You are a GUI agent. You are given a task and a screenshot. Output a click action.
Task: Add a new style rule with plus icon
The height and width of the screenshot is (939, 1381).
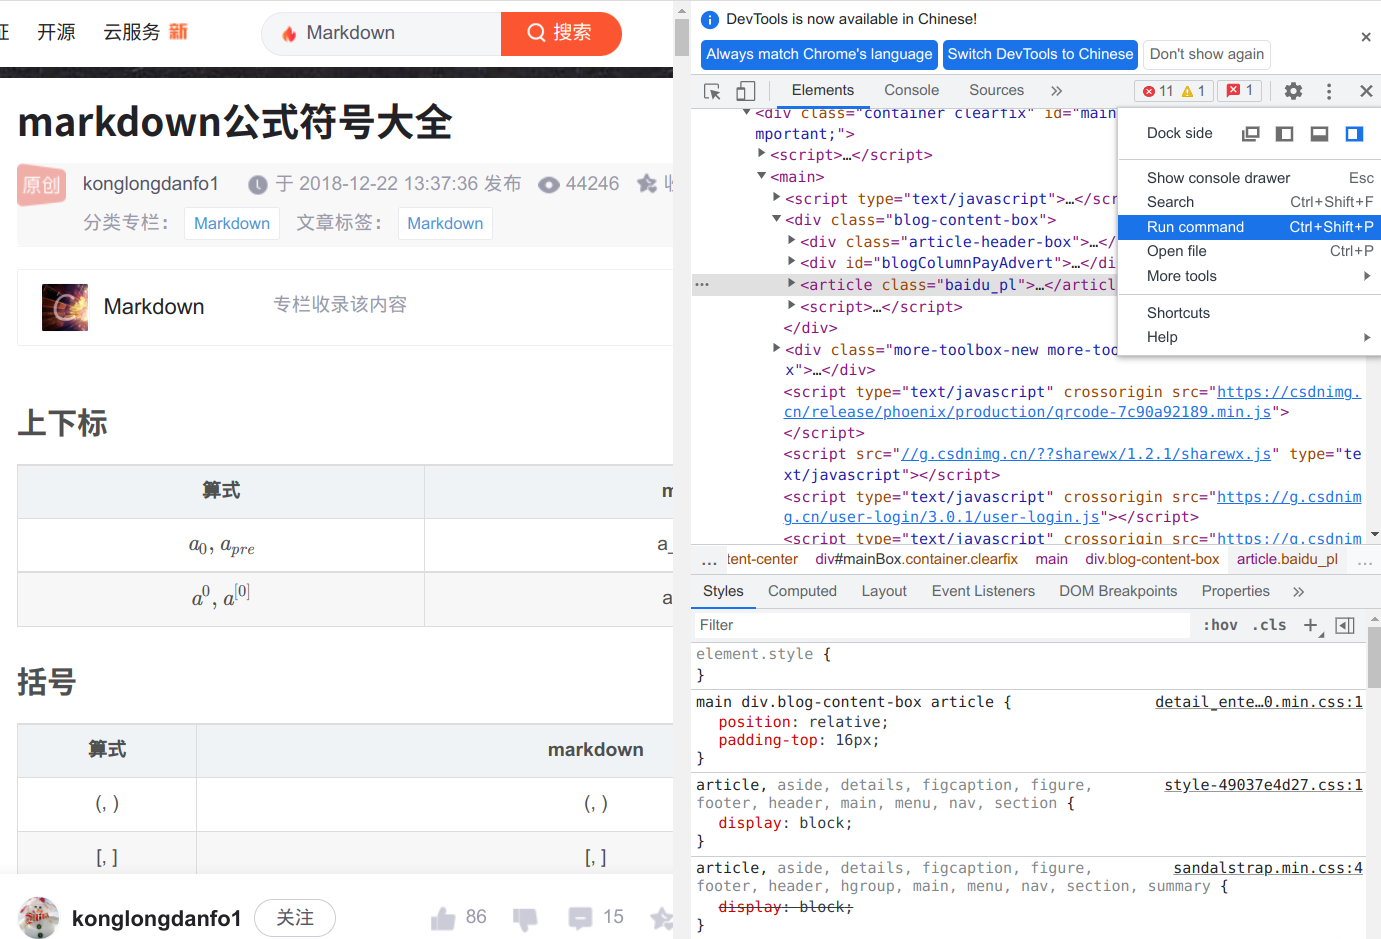coord(1311,625)
